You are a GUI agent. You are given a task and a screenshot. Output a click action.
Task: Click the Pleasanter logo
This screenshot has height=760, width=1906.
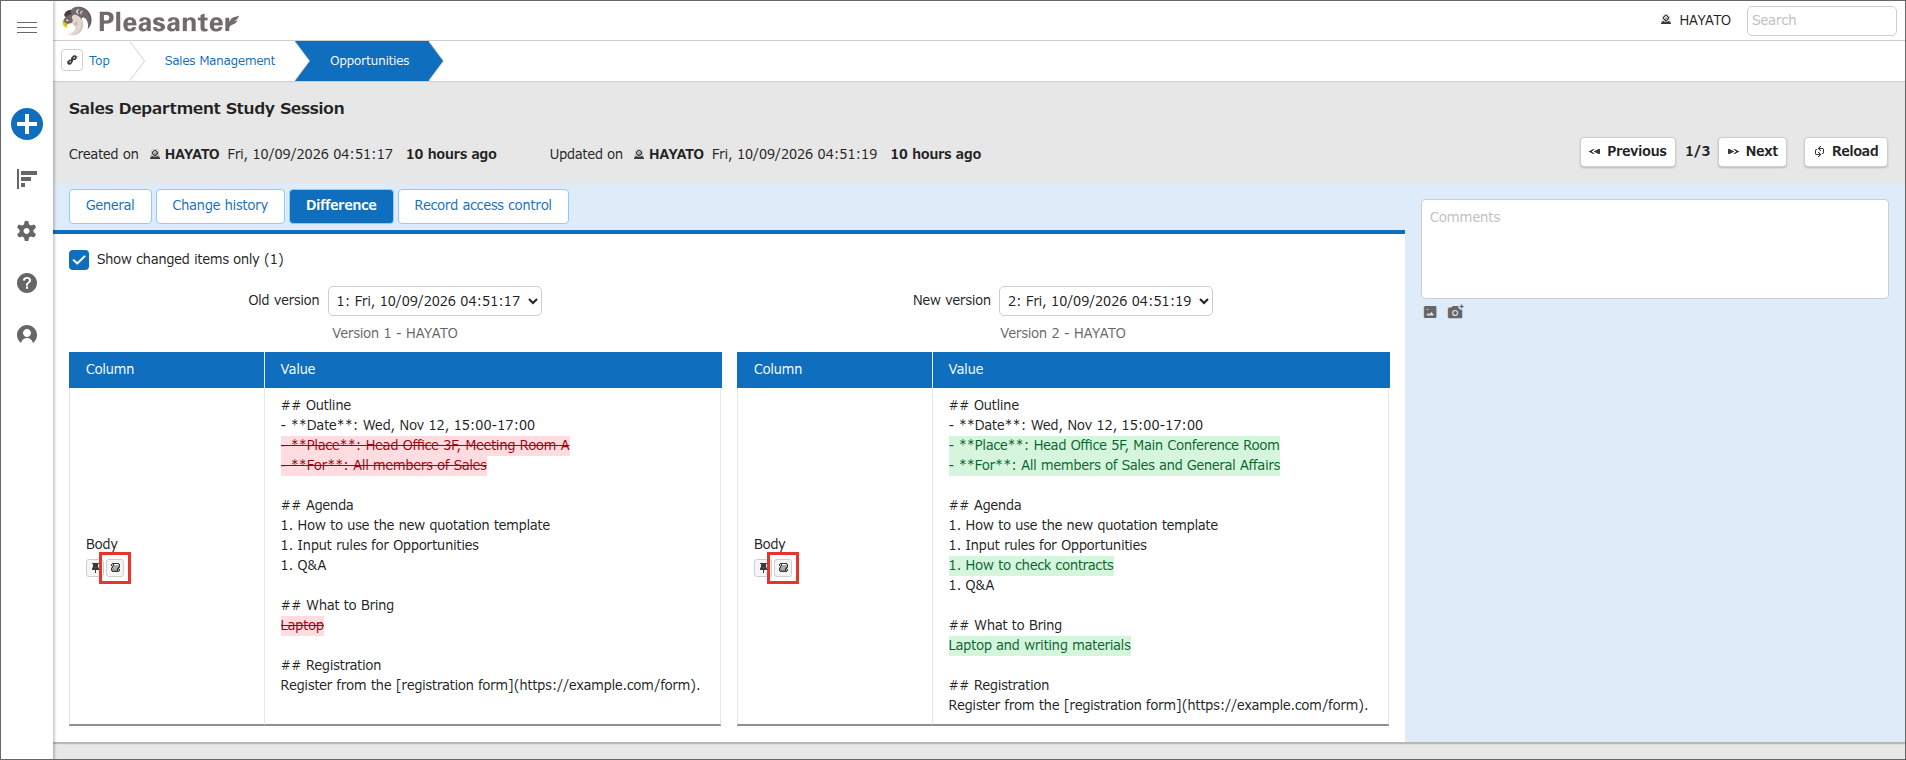151,21
